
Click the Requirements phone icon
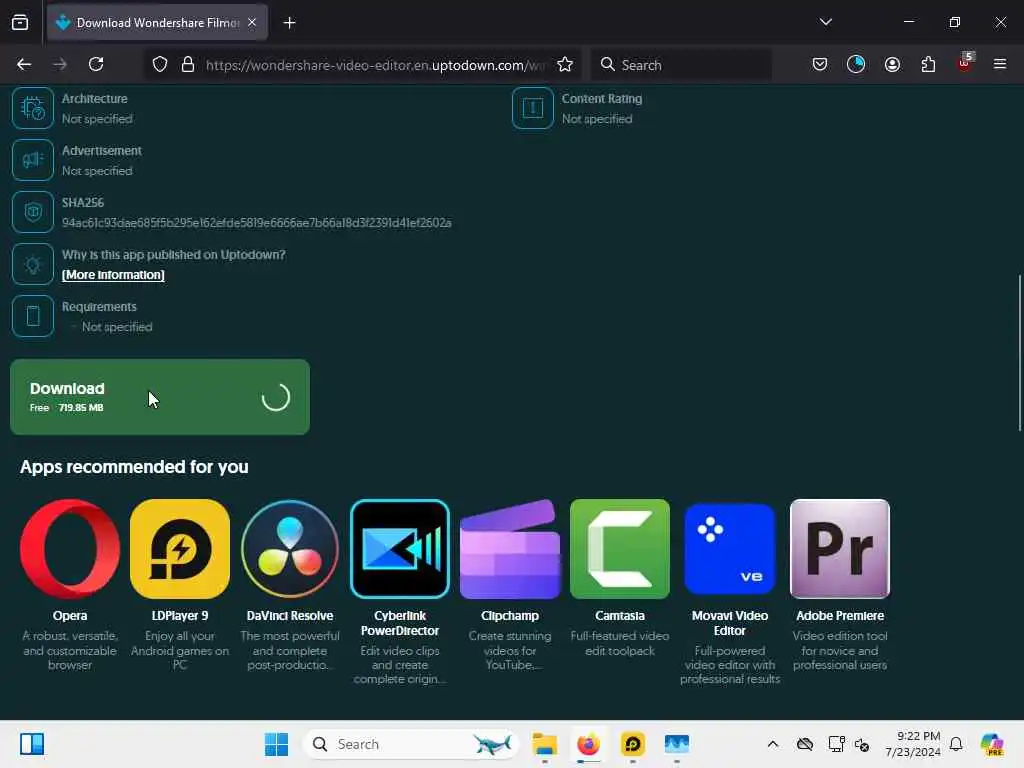point(33,315)
